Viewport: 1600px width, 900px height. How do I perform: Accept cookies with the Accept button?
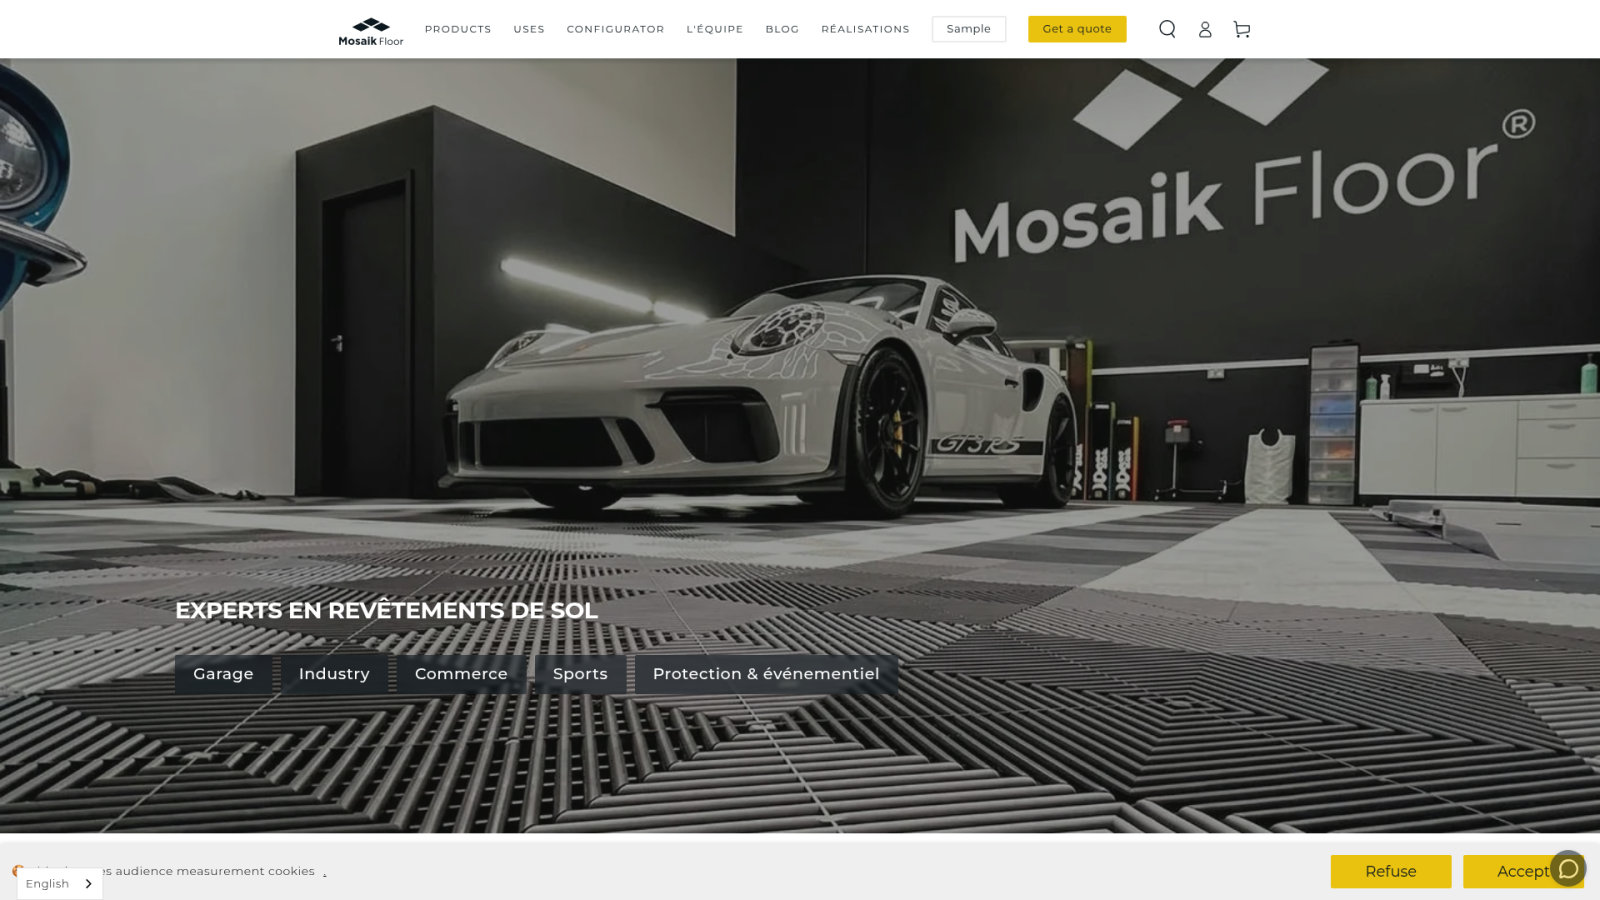tap(1523, 871)
